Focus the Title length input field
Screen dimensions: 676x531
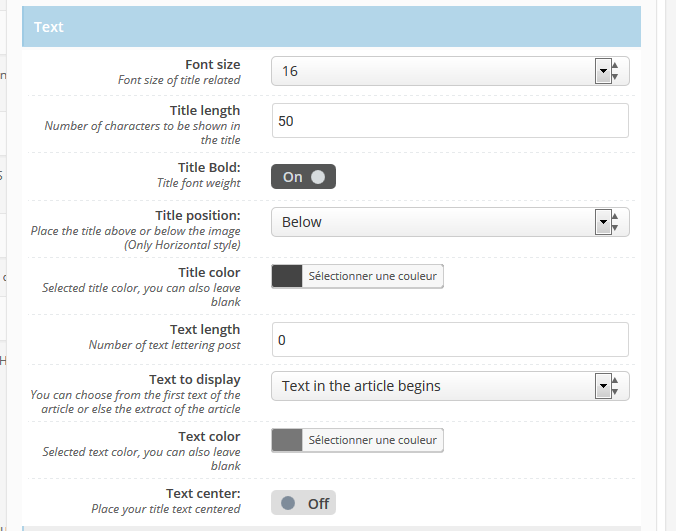point(450,121)
